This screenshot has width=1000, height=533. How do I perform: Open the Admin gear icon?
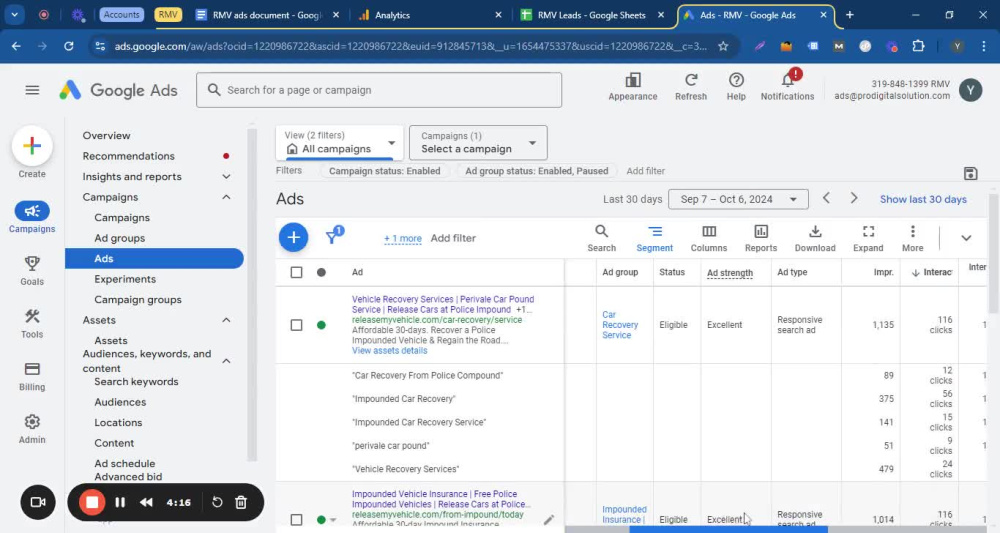click(32, 421)
